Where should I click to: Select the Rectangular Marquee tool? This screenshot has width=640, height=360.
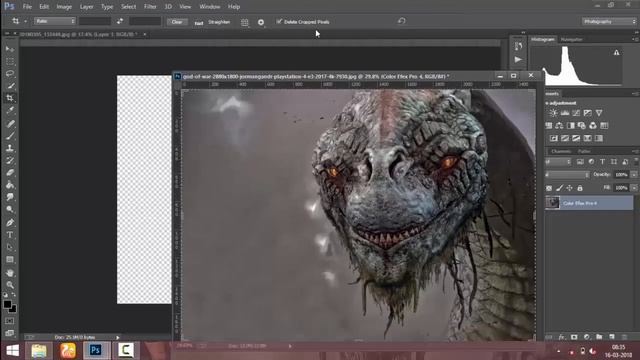click(10, 61)
